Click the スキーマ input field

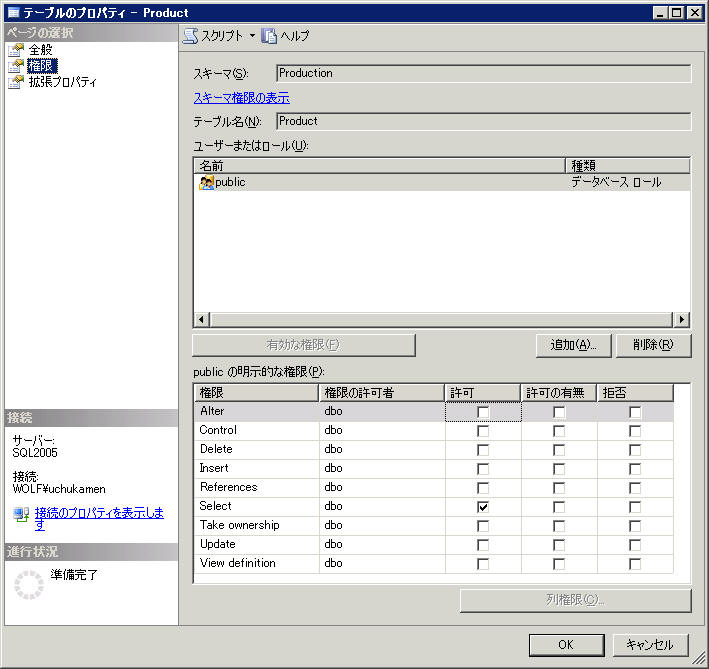click(483, 73)
